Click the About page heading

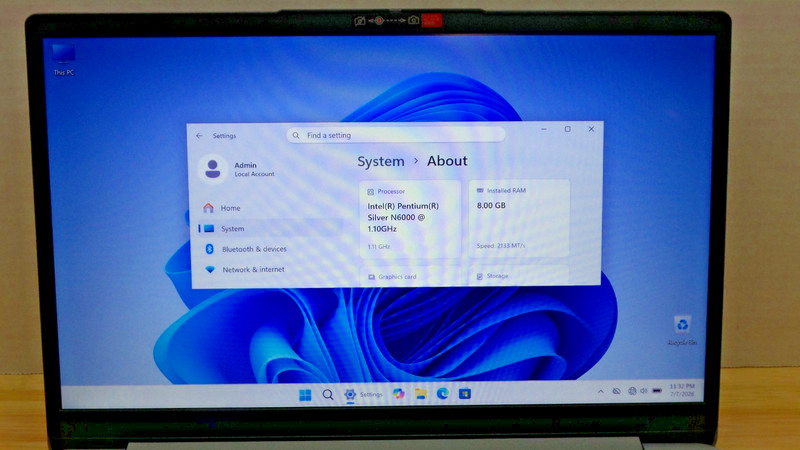(x=447, y=161)
